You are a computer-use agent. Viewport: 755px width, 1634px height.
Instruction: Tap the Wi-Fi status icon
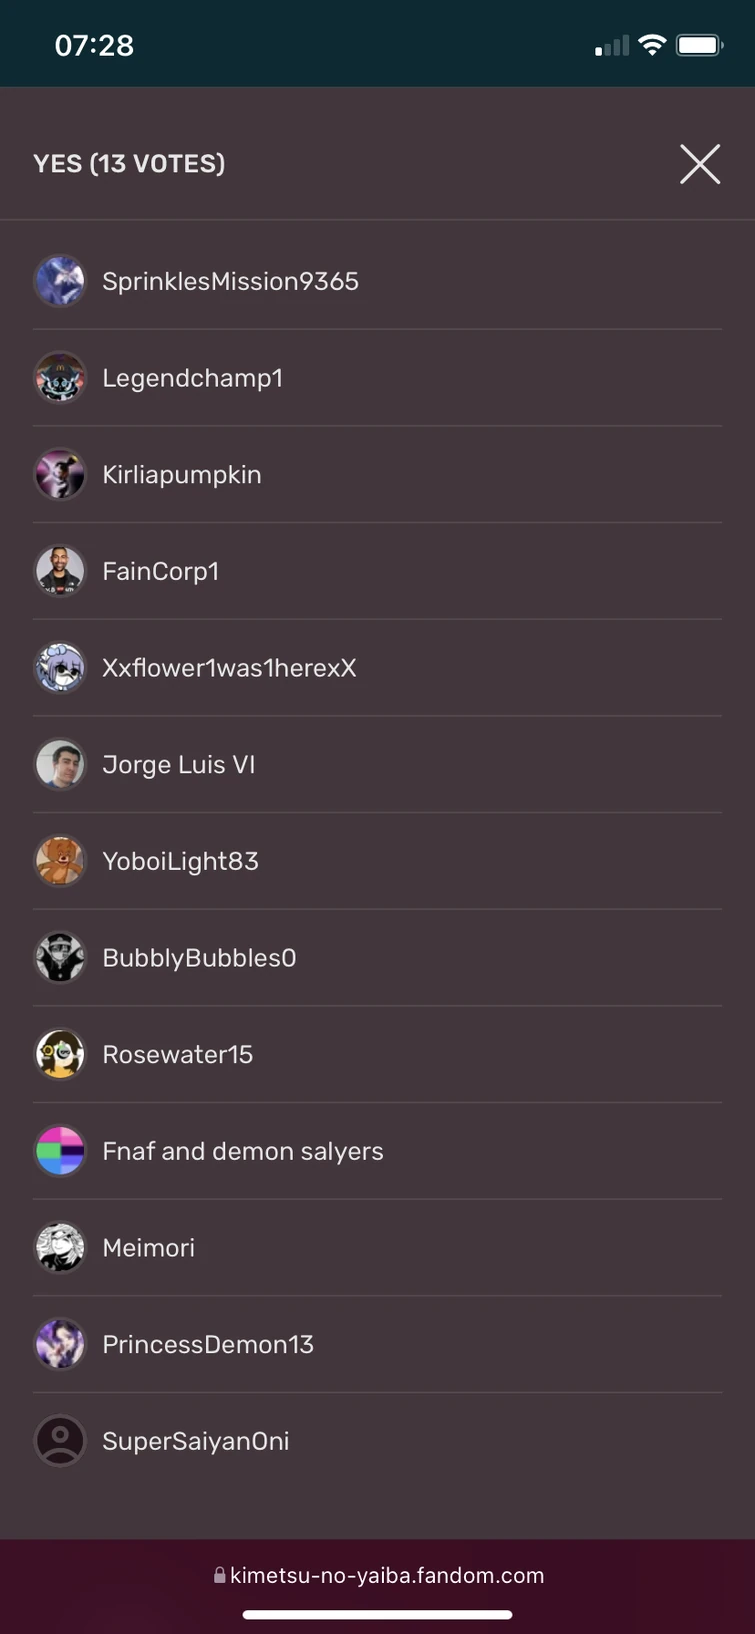click(653, 45)
